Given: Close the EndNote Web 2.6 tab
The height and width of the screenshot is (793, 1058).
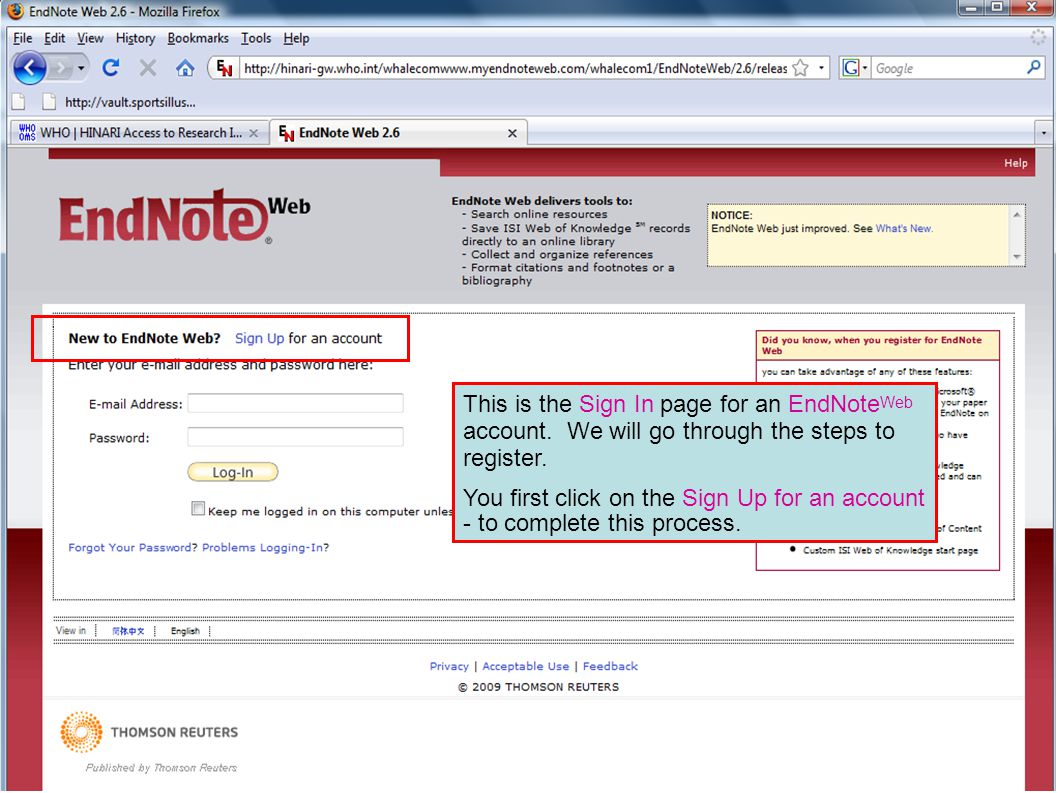Looking at the screenshot, I should (512, 134).
